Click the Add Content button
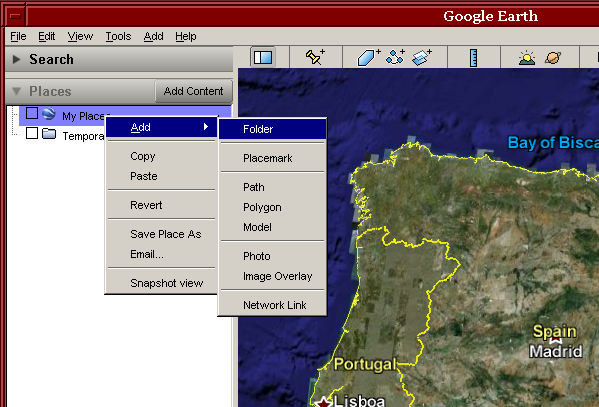Screen dimensions: 599x407 [193, 91]
